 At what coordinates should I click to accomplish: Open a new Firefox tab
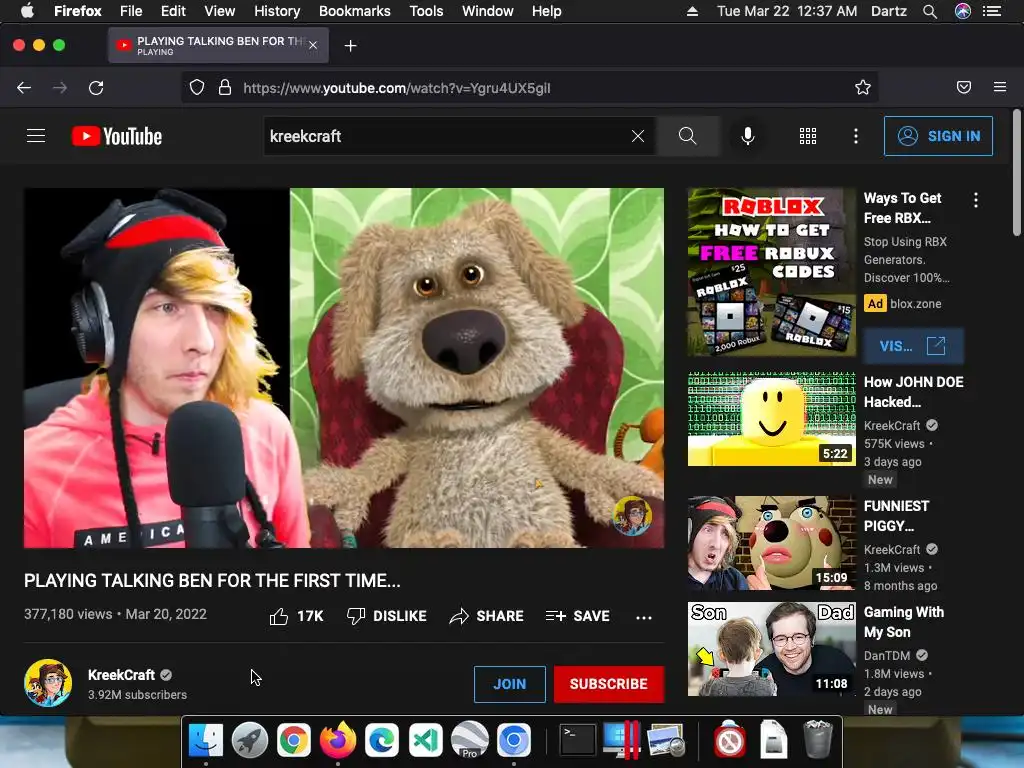(x=351, y=46)
